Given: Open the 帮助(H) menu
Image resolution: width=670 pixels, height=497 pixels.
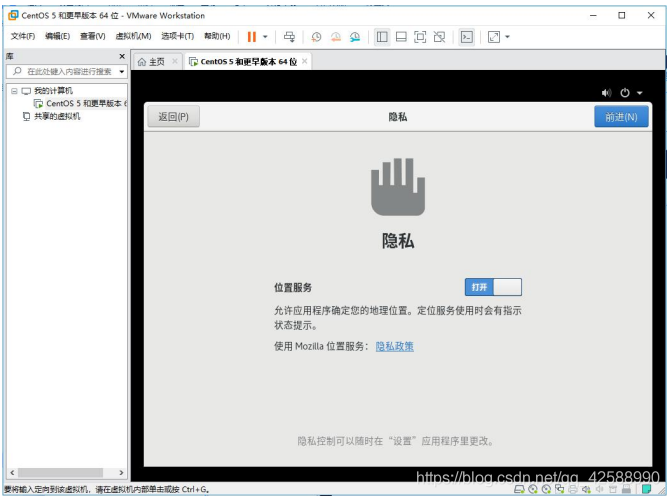Looking at the screenshot, I should point(217,36).
